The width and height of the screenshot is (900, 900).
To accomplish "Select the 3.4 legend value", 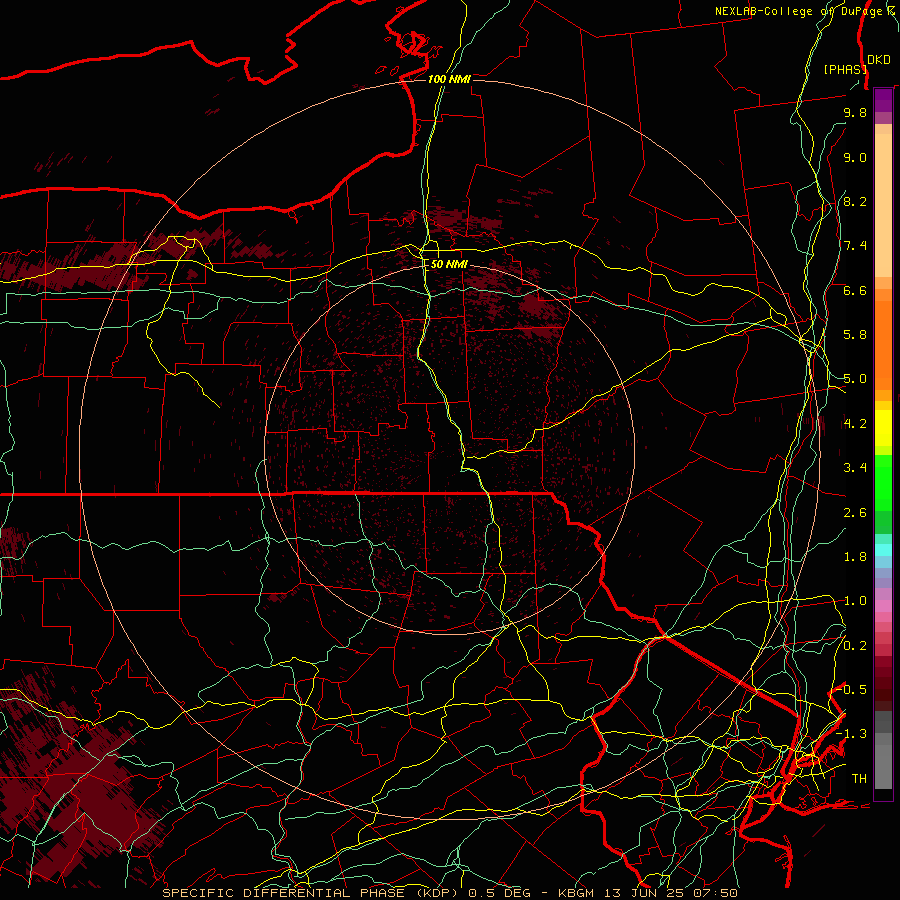I will [x=855, y=468].
